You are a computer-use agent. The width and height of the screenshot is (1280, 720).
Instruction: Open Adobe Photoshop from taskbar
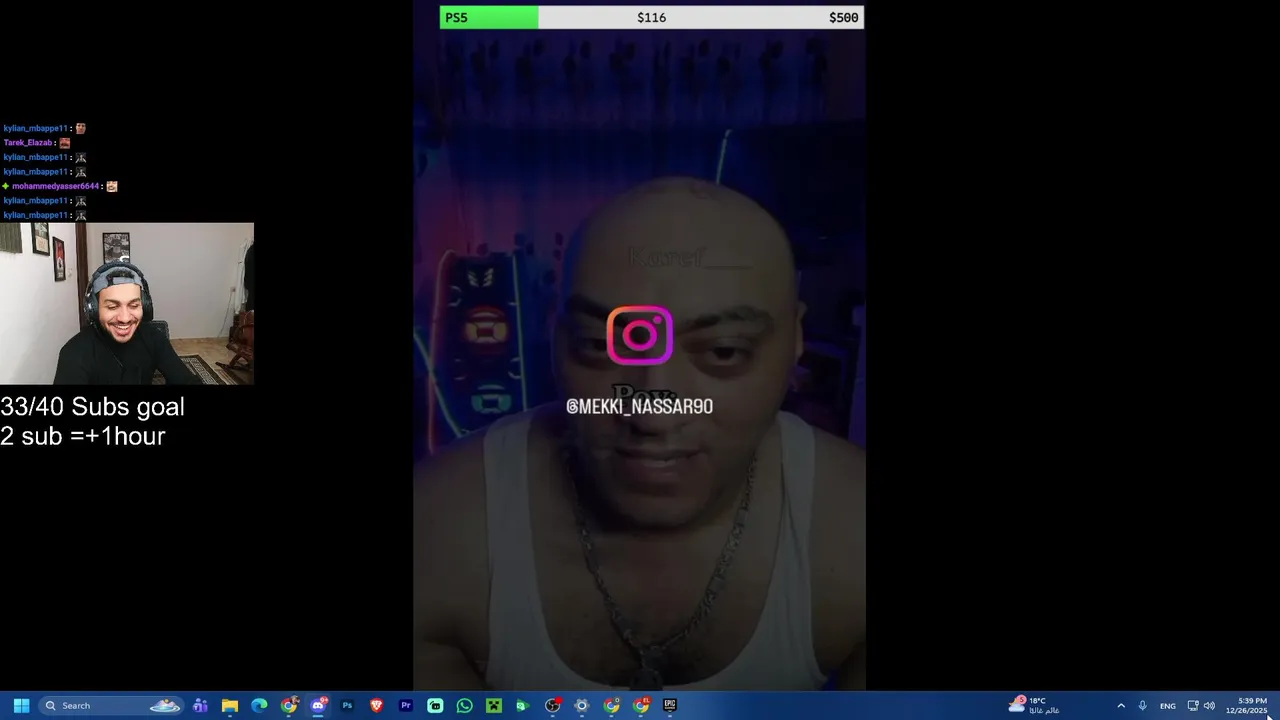click(347, 705)
